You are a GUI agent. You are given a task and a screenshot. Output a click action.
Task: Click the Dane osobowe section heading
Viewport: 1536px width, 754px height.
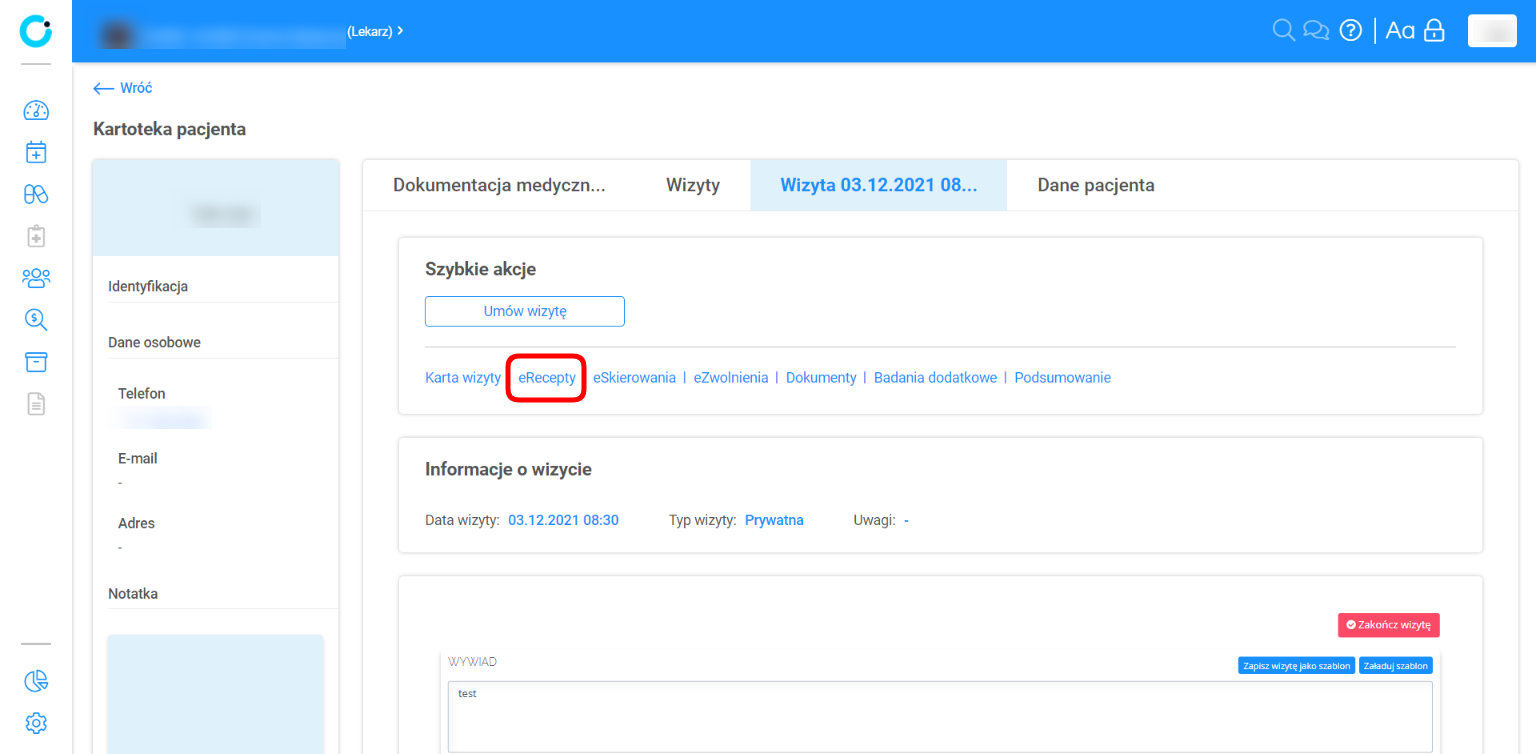pyautogui.click(x=154, y=342)
